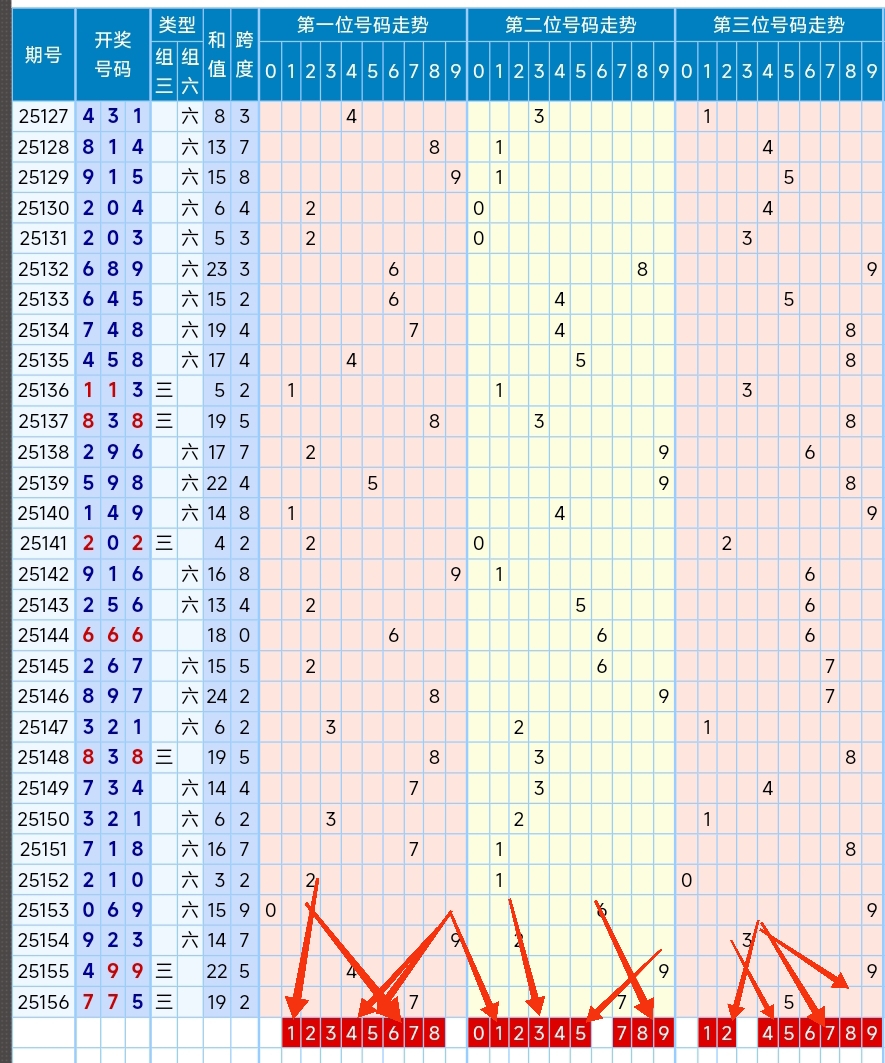Select period number 25128

click(43, 147)
